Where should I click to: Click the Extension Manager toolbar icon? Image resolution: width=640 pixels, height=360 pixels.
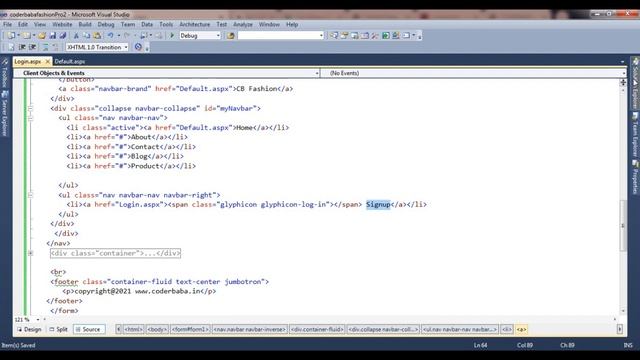click(396, 36)
